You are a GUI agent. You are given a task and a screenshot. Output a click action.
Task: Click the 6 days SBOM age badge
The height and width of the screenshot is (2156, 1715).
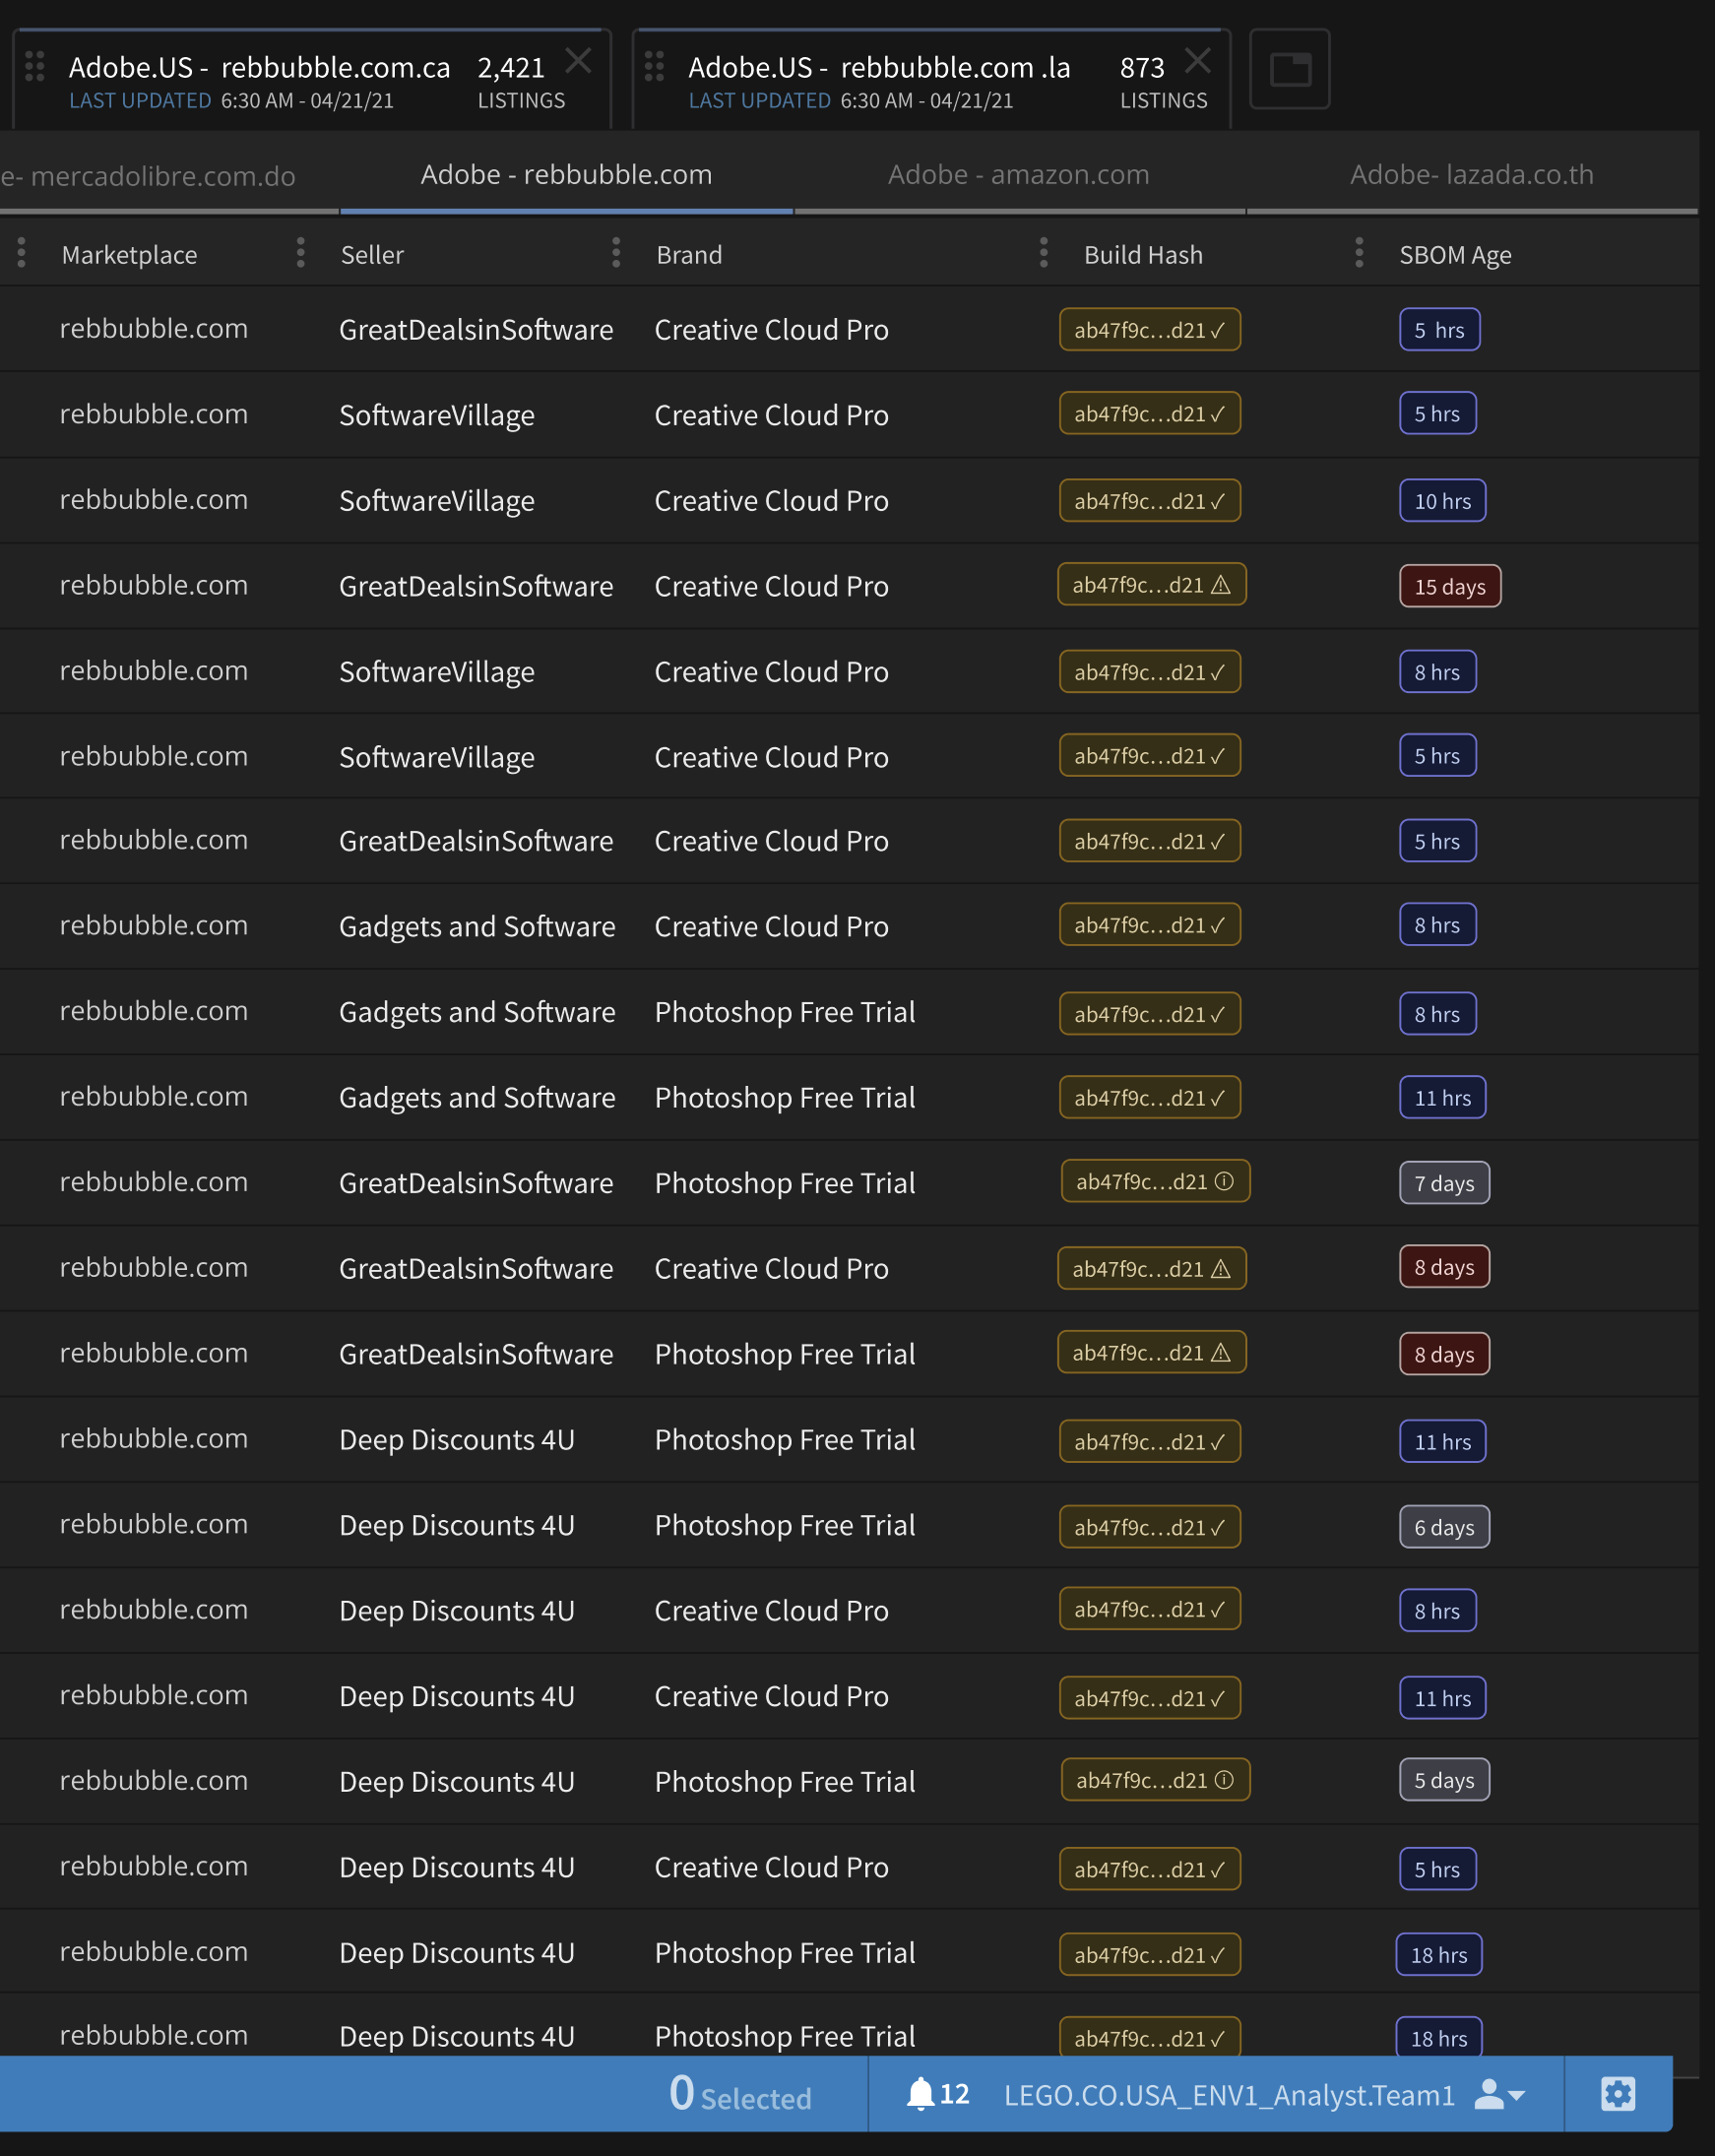pyautogui.click(x=1444, y=1528)
